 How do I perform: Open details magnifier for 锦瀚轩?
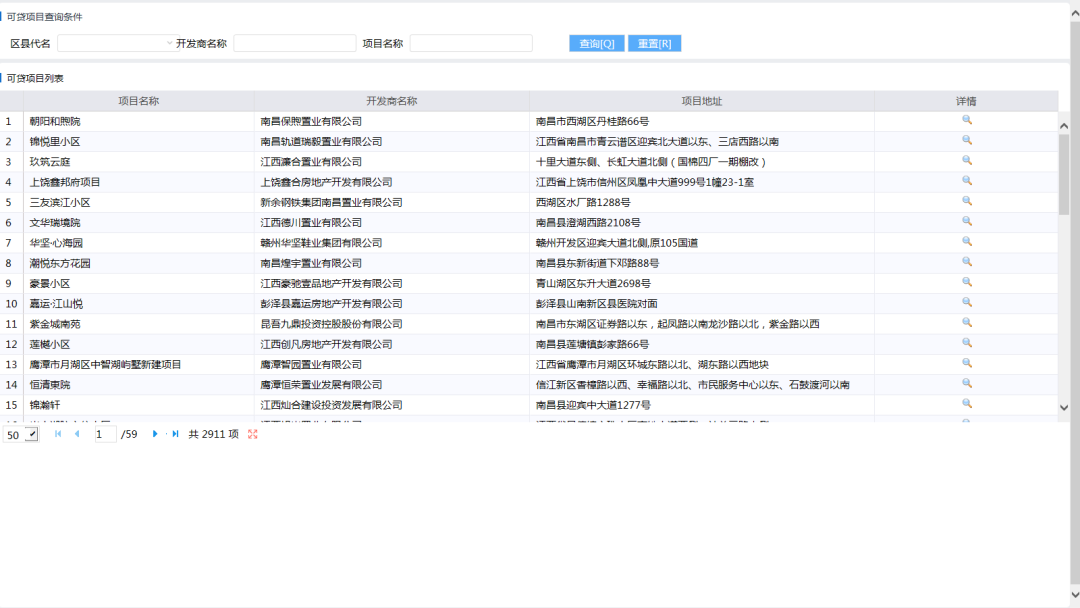click(x=966, y=404)
